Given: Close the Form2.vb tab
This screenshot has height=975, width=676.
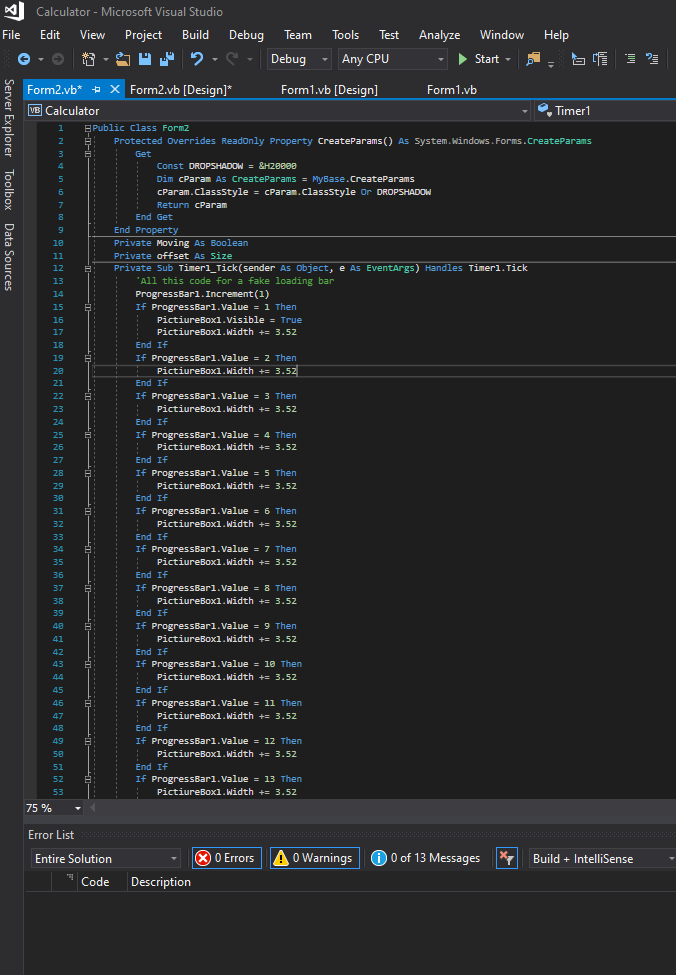Looking at the screenshot, I should [114, 90].
